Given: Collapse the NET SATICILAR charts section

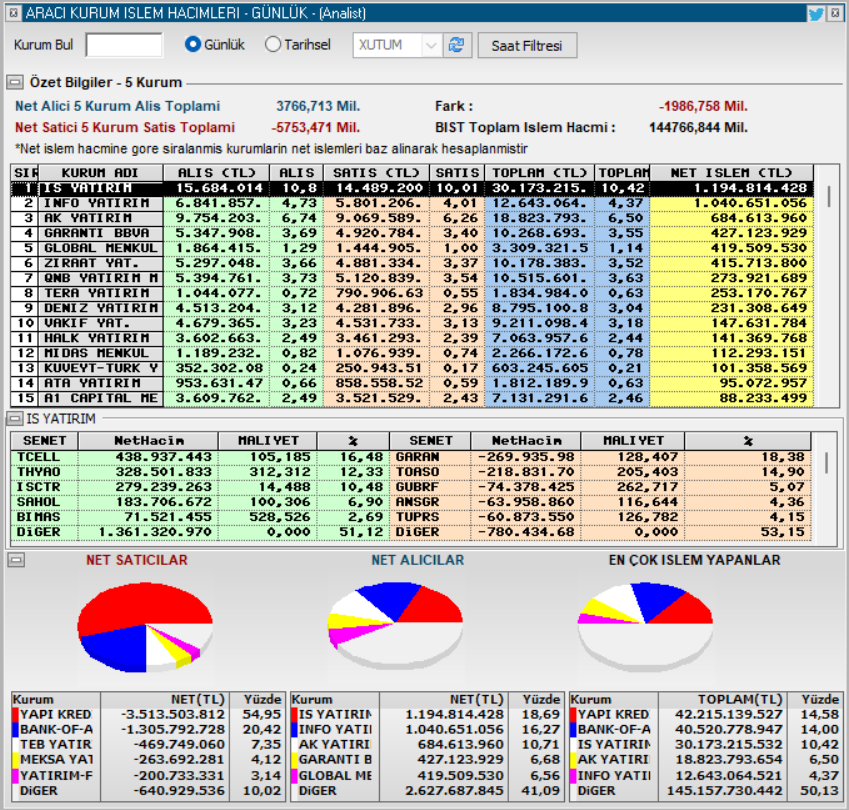Looking at the screenshot, I should pos(16,560).
